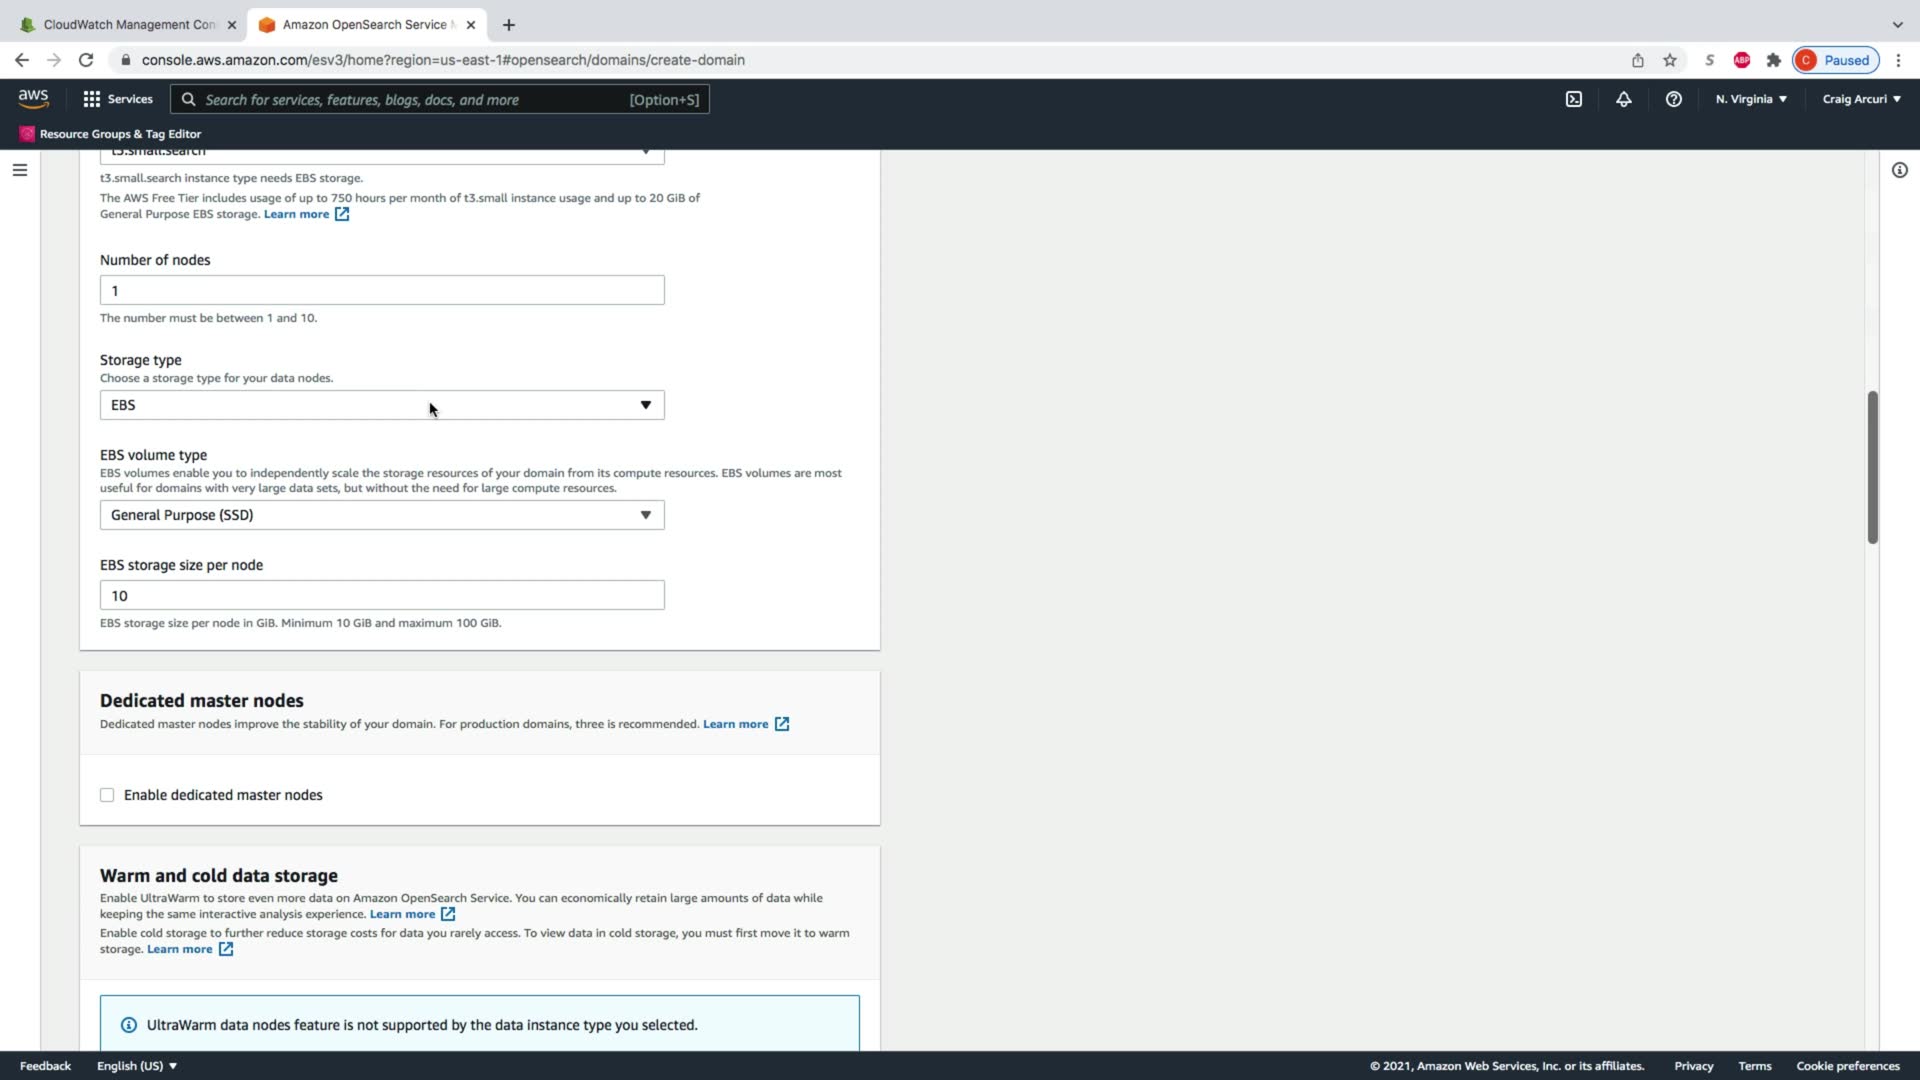Click the Number of nodes input field
1920x1080 pixels.
coord(381,291)
